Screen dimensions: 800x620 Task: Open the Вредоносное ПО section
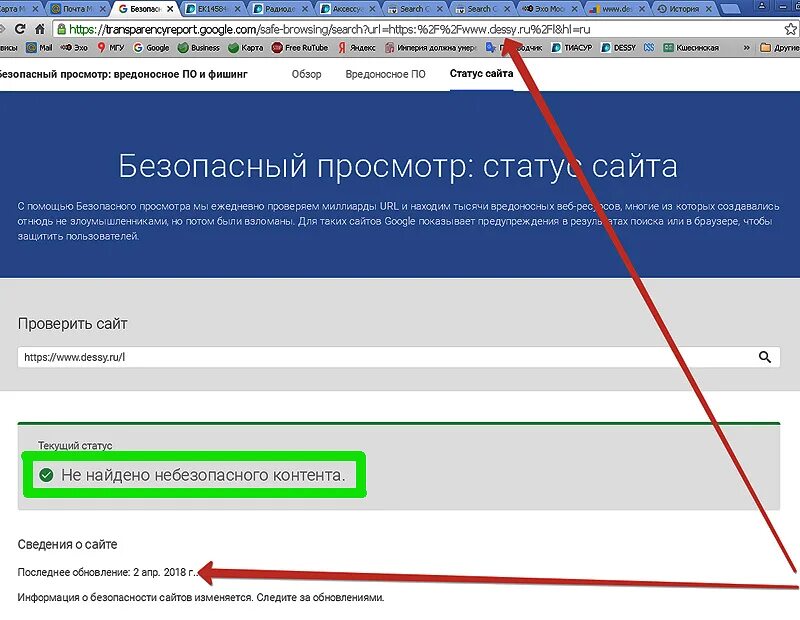[385, 75]
